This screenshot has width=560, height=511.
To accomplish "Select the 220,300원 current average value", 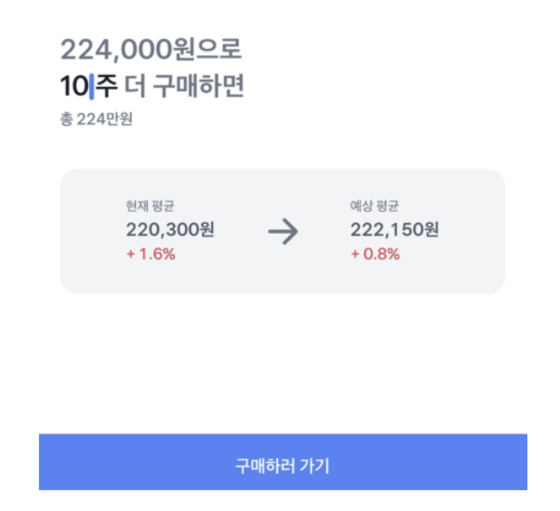I will click(170, 229).
